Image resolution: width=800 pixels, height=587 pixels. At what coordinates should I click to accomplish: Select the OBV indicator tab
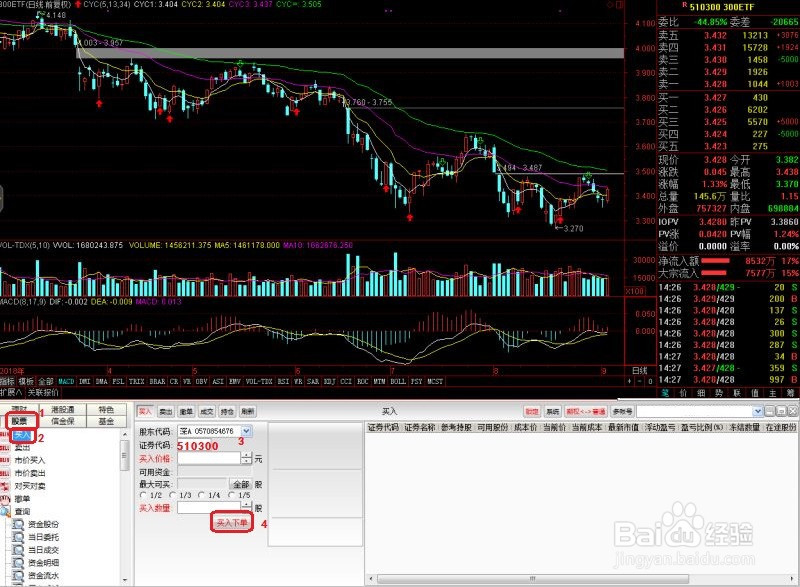coord(202,381)
